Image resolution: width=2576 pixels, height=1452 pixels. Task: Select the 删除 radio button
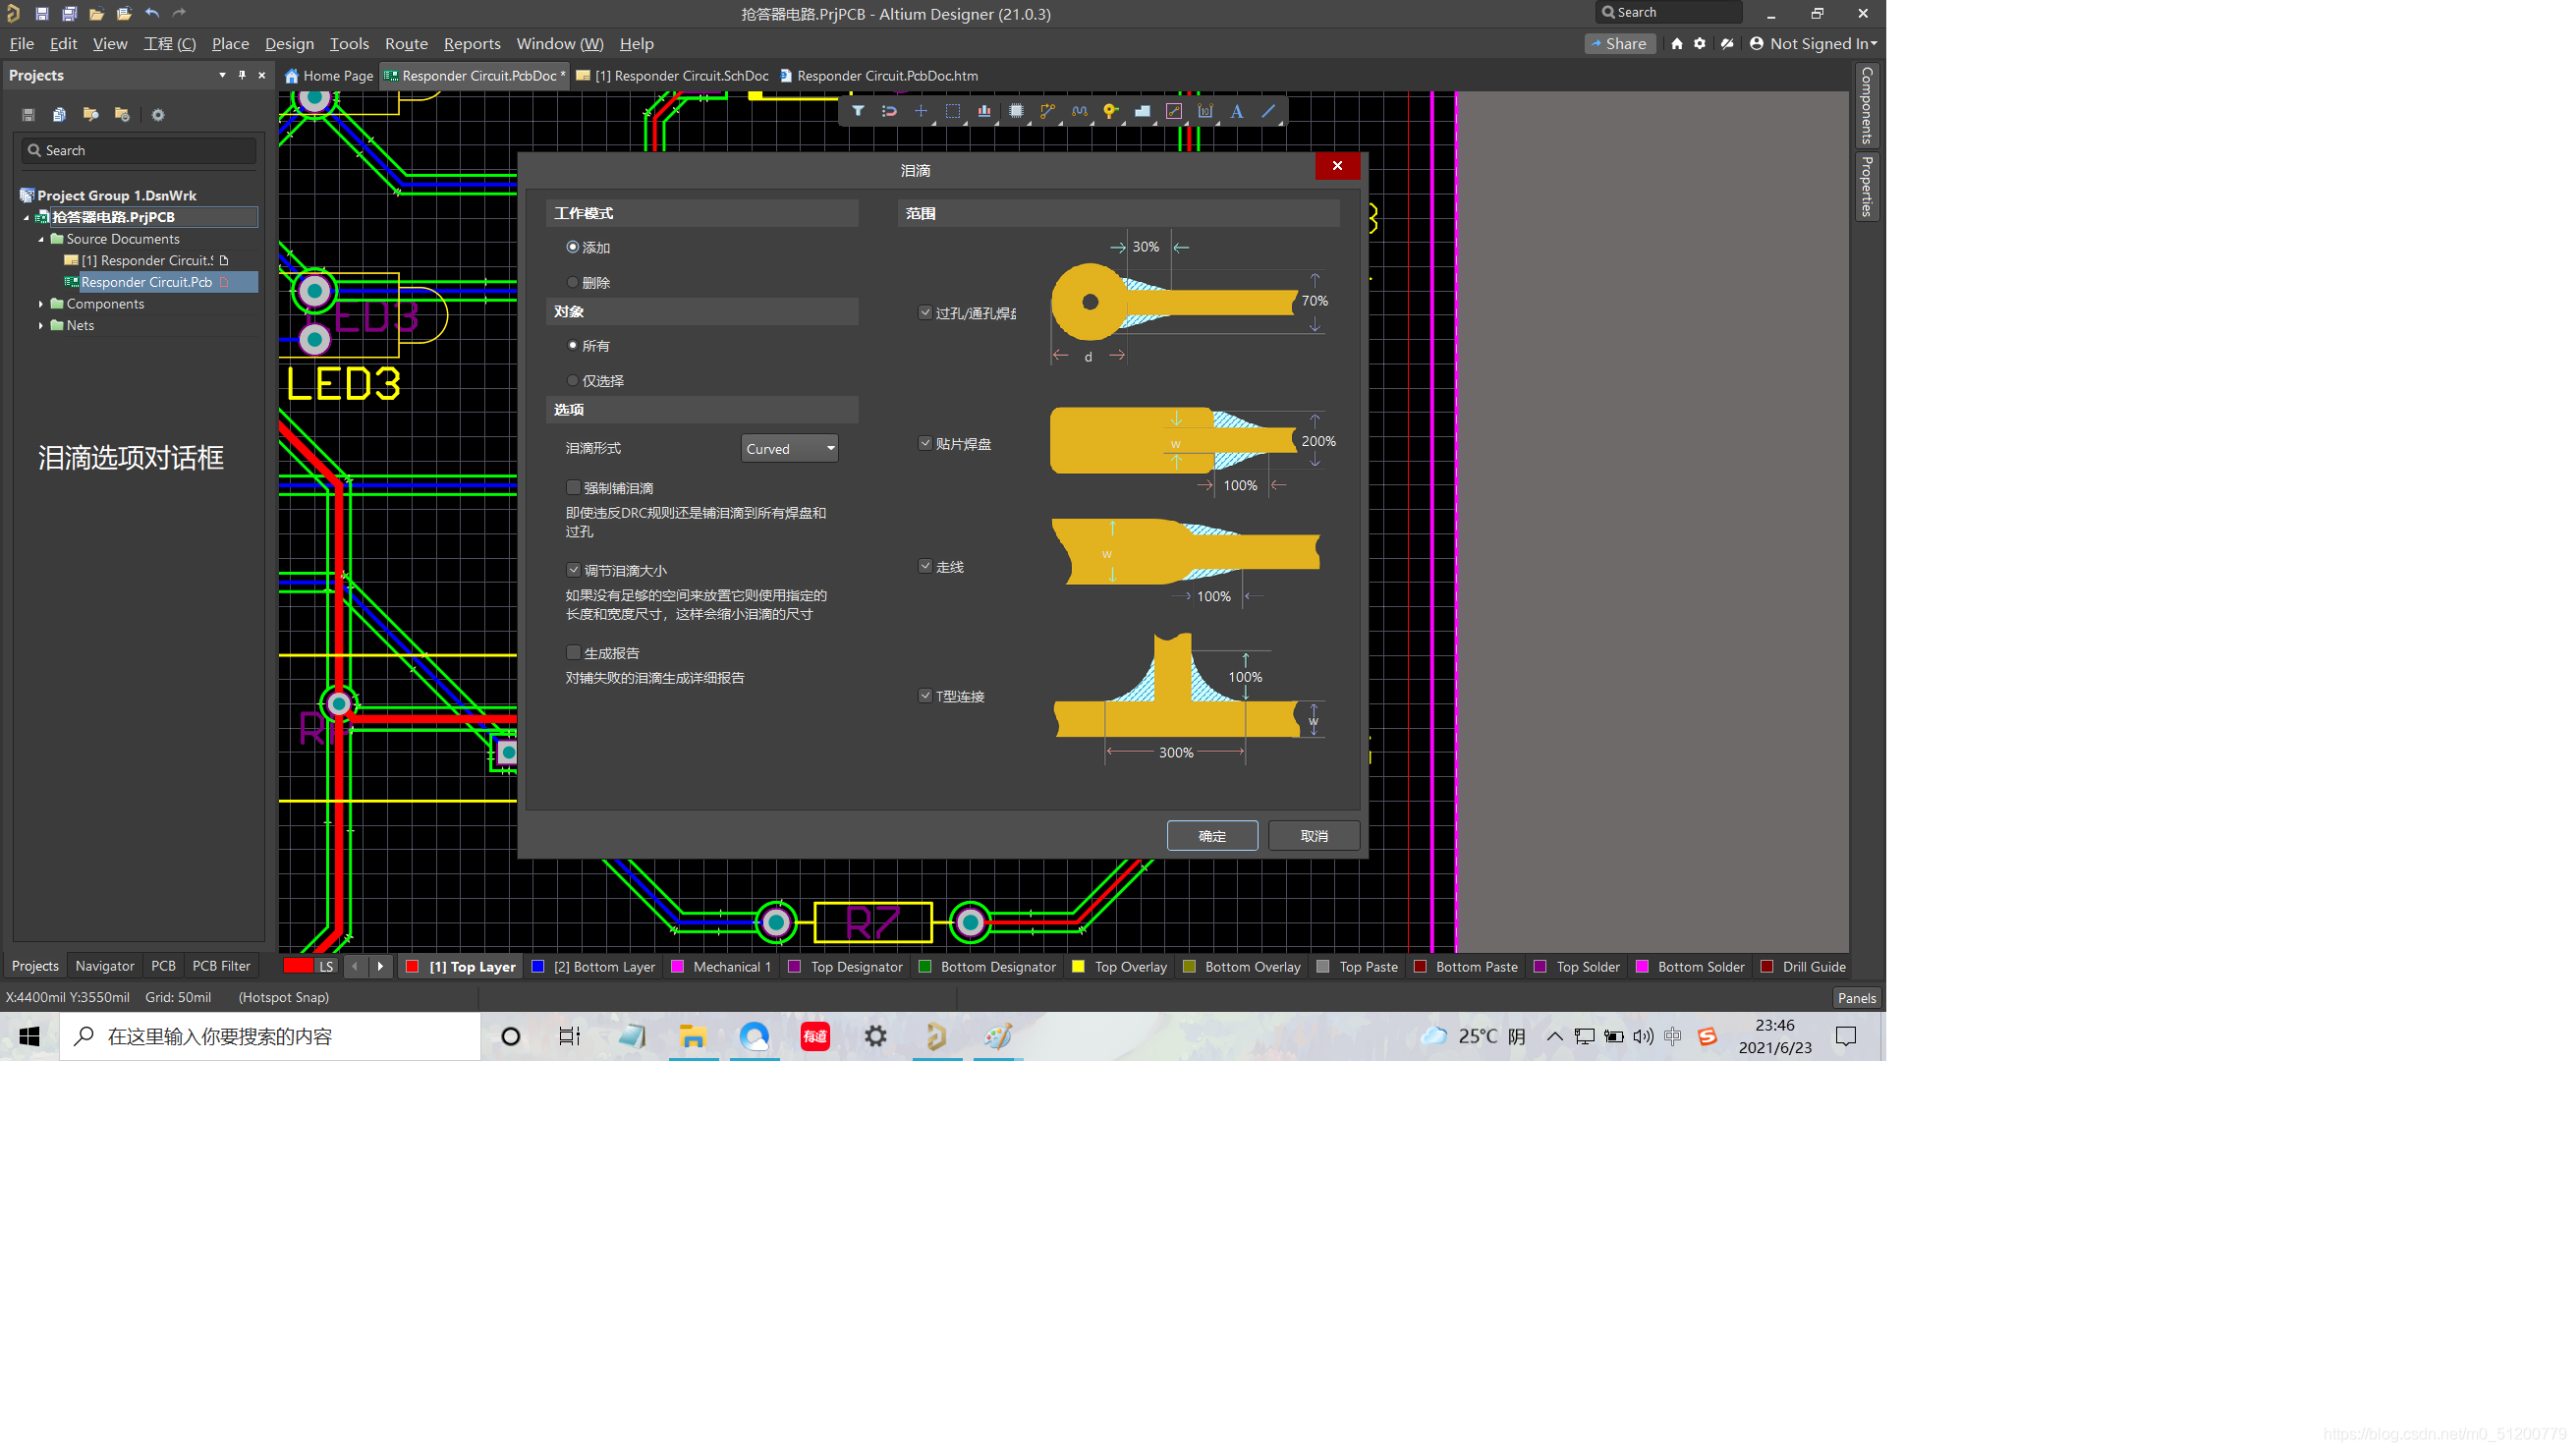(x=573, y=283)
